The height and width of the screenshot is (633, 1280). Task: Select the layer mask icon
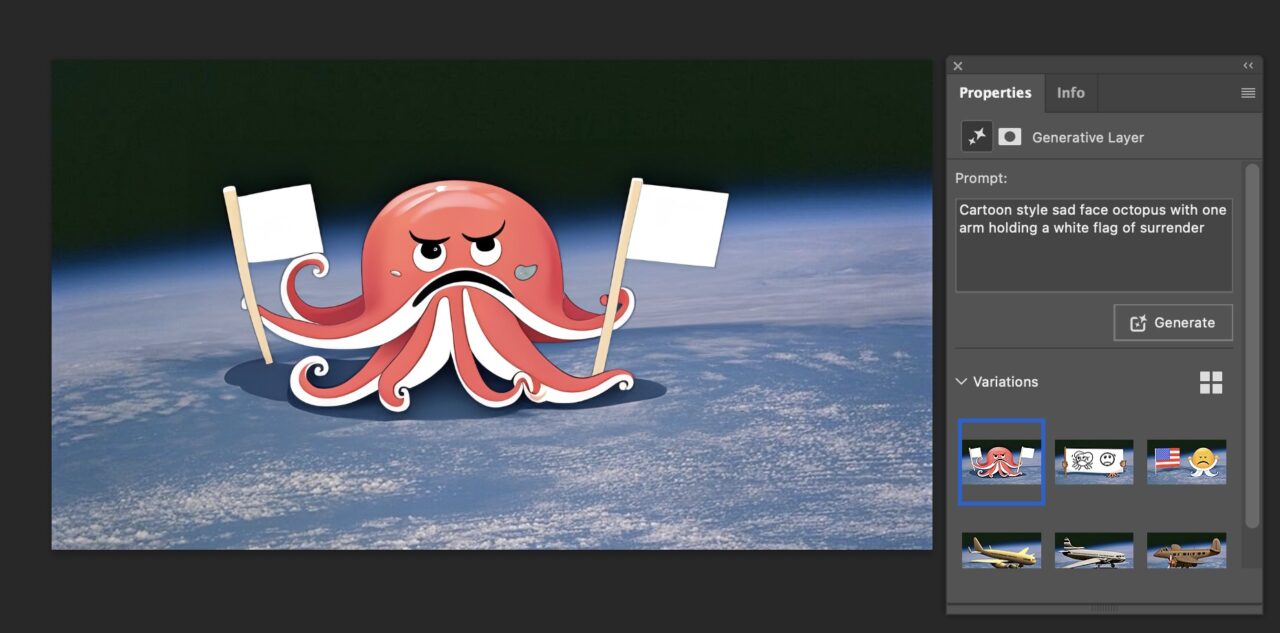coord(1010,137)
